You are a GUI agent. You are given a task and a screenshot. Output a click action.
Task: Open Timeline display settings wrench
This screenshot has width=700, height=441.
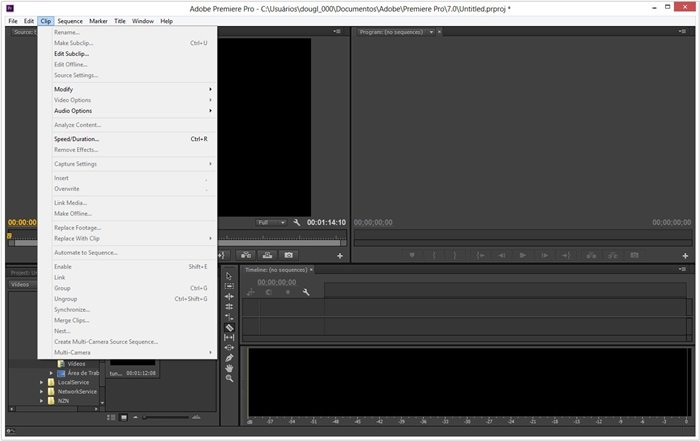(x=306, y=292)
